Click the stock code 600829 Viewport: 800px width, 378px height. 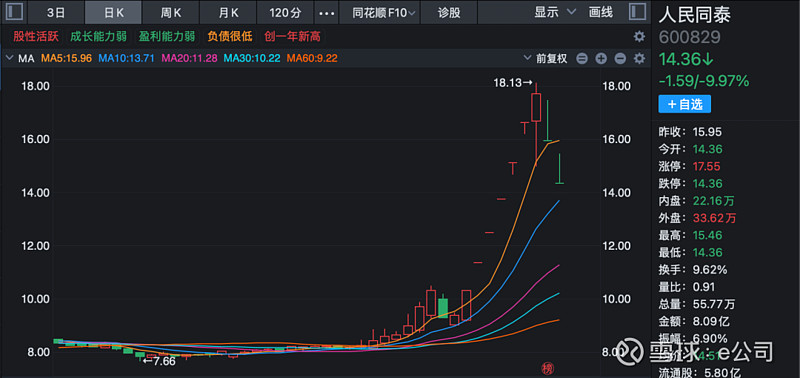click(x=689, y=37)
